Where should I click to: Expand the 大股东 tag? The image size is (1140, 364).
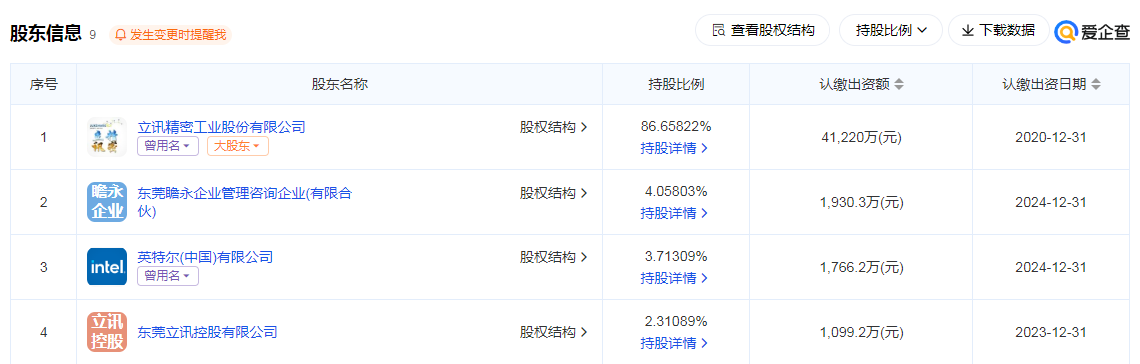(x=238, y=146)
